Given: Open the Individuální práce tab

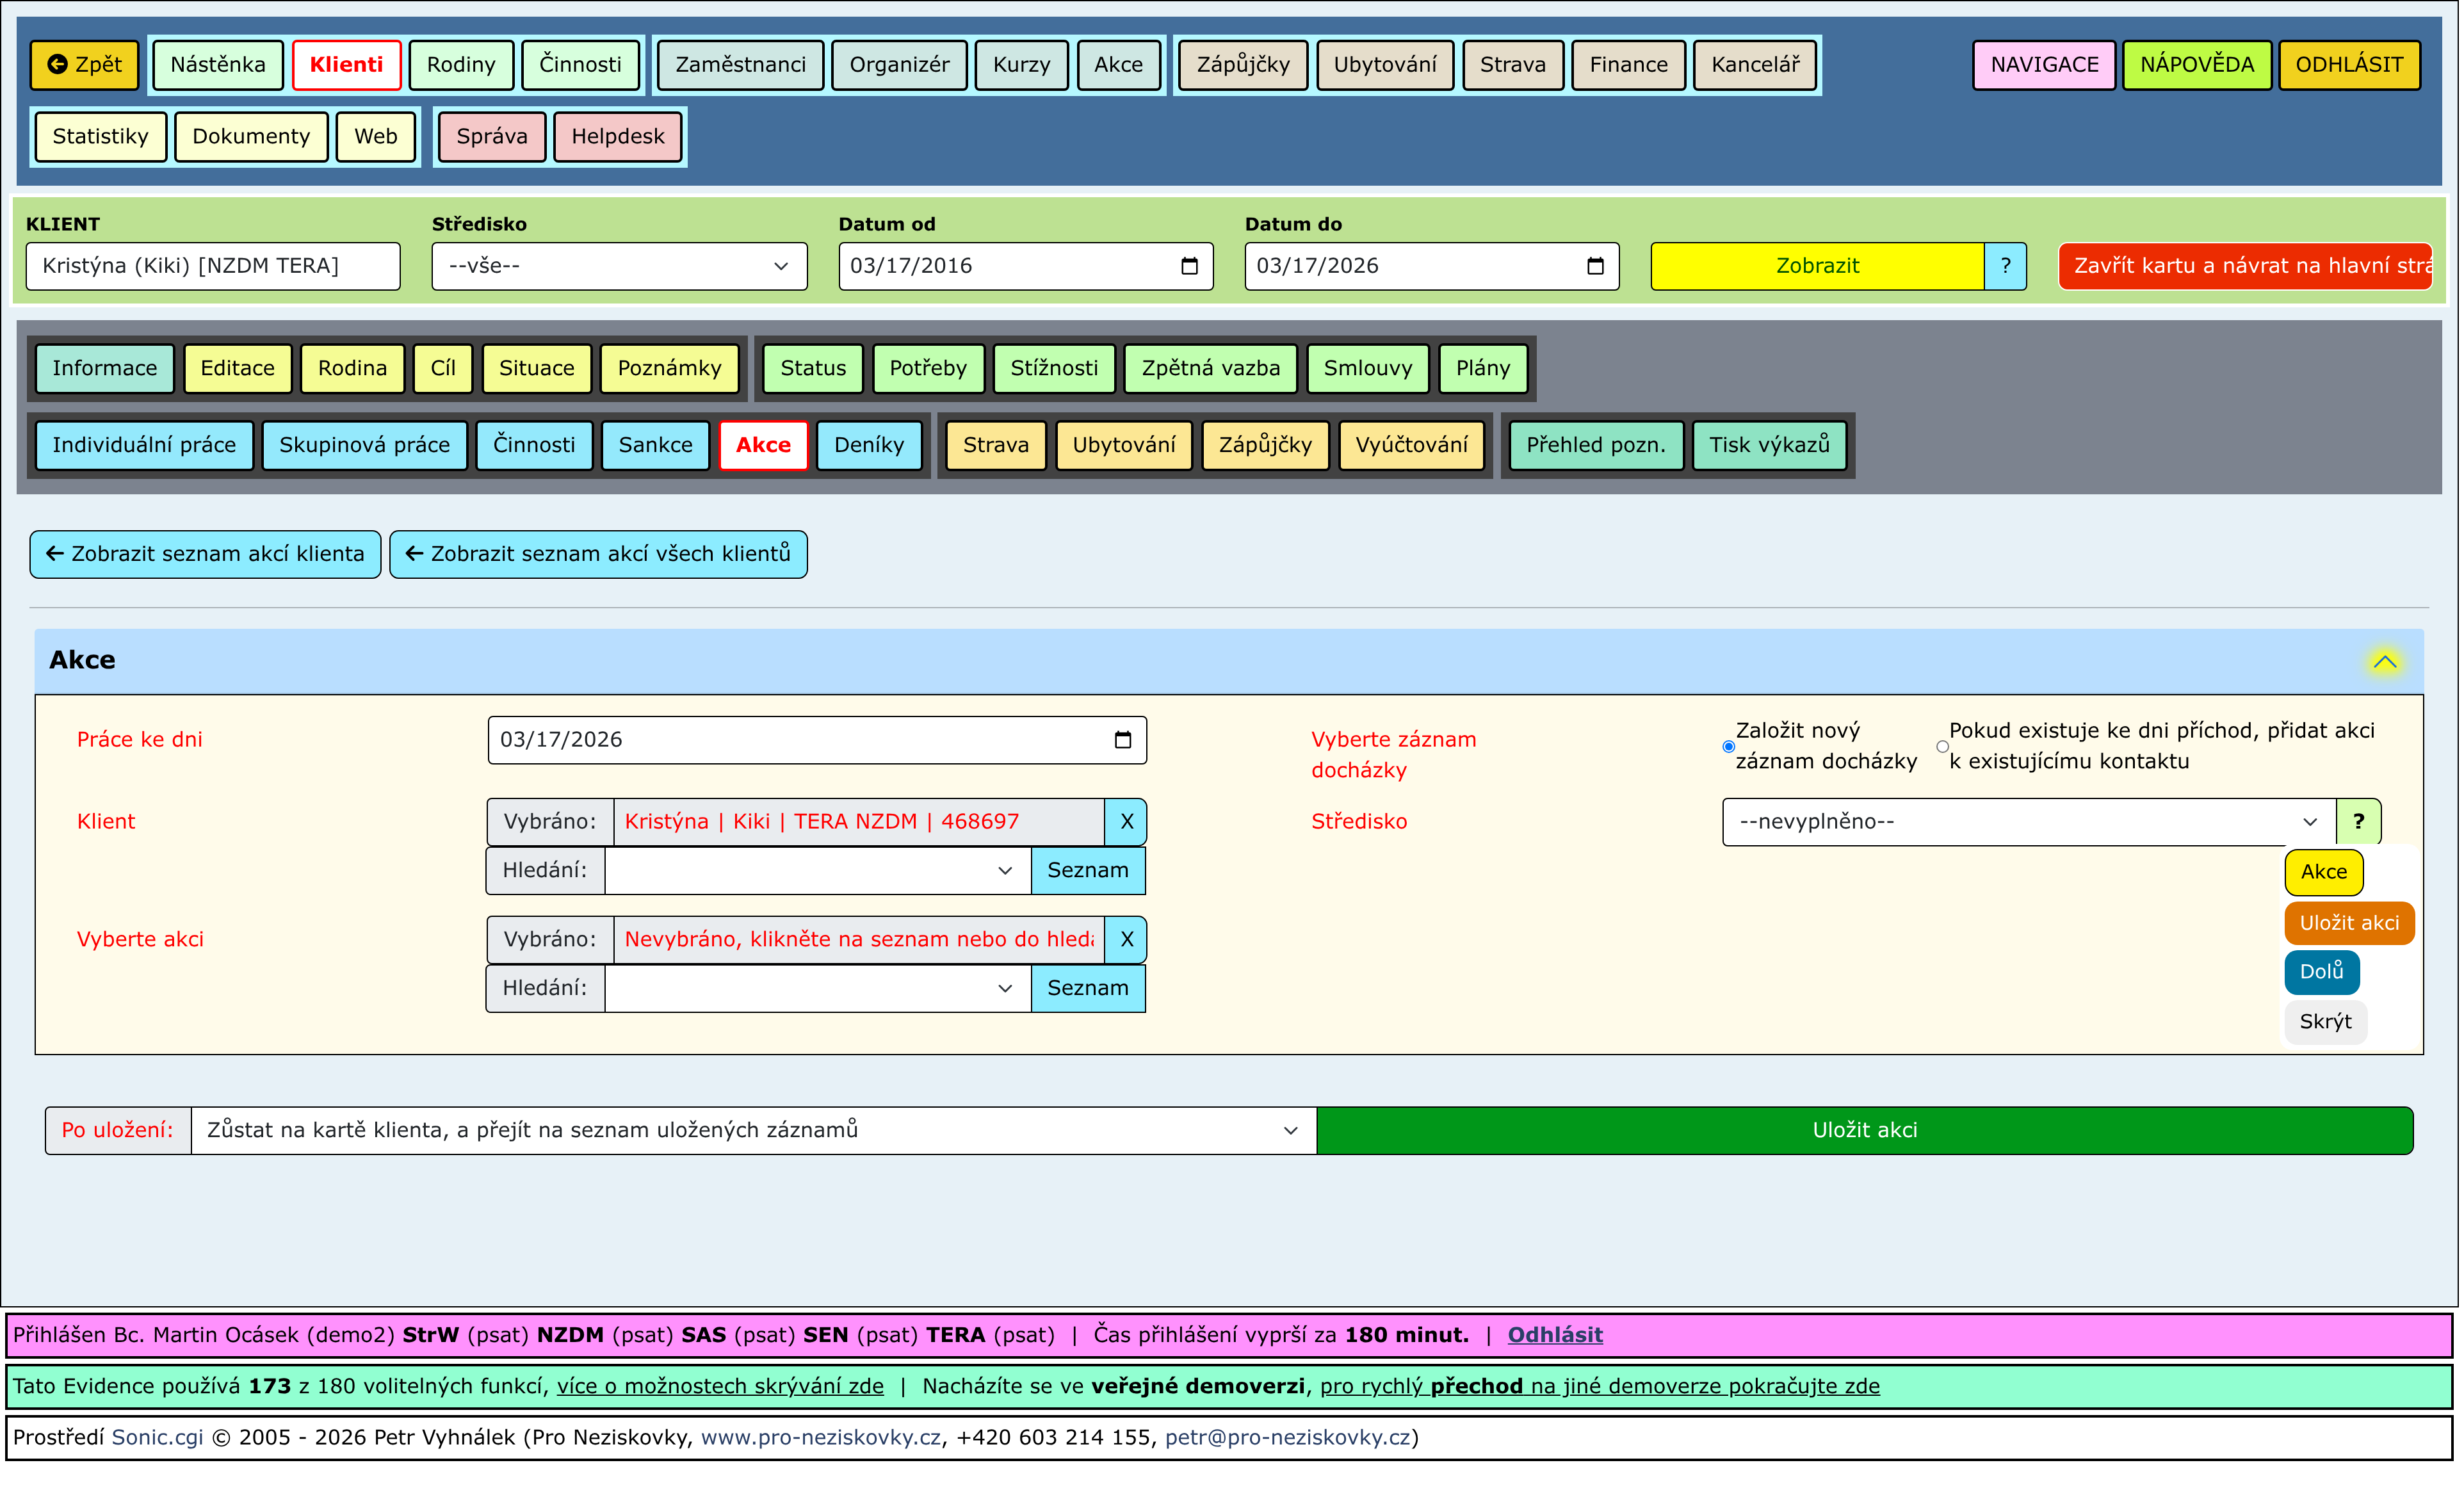Looking at the screenshot, I should tap(145, 446).
